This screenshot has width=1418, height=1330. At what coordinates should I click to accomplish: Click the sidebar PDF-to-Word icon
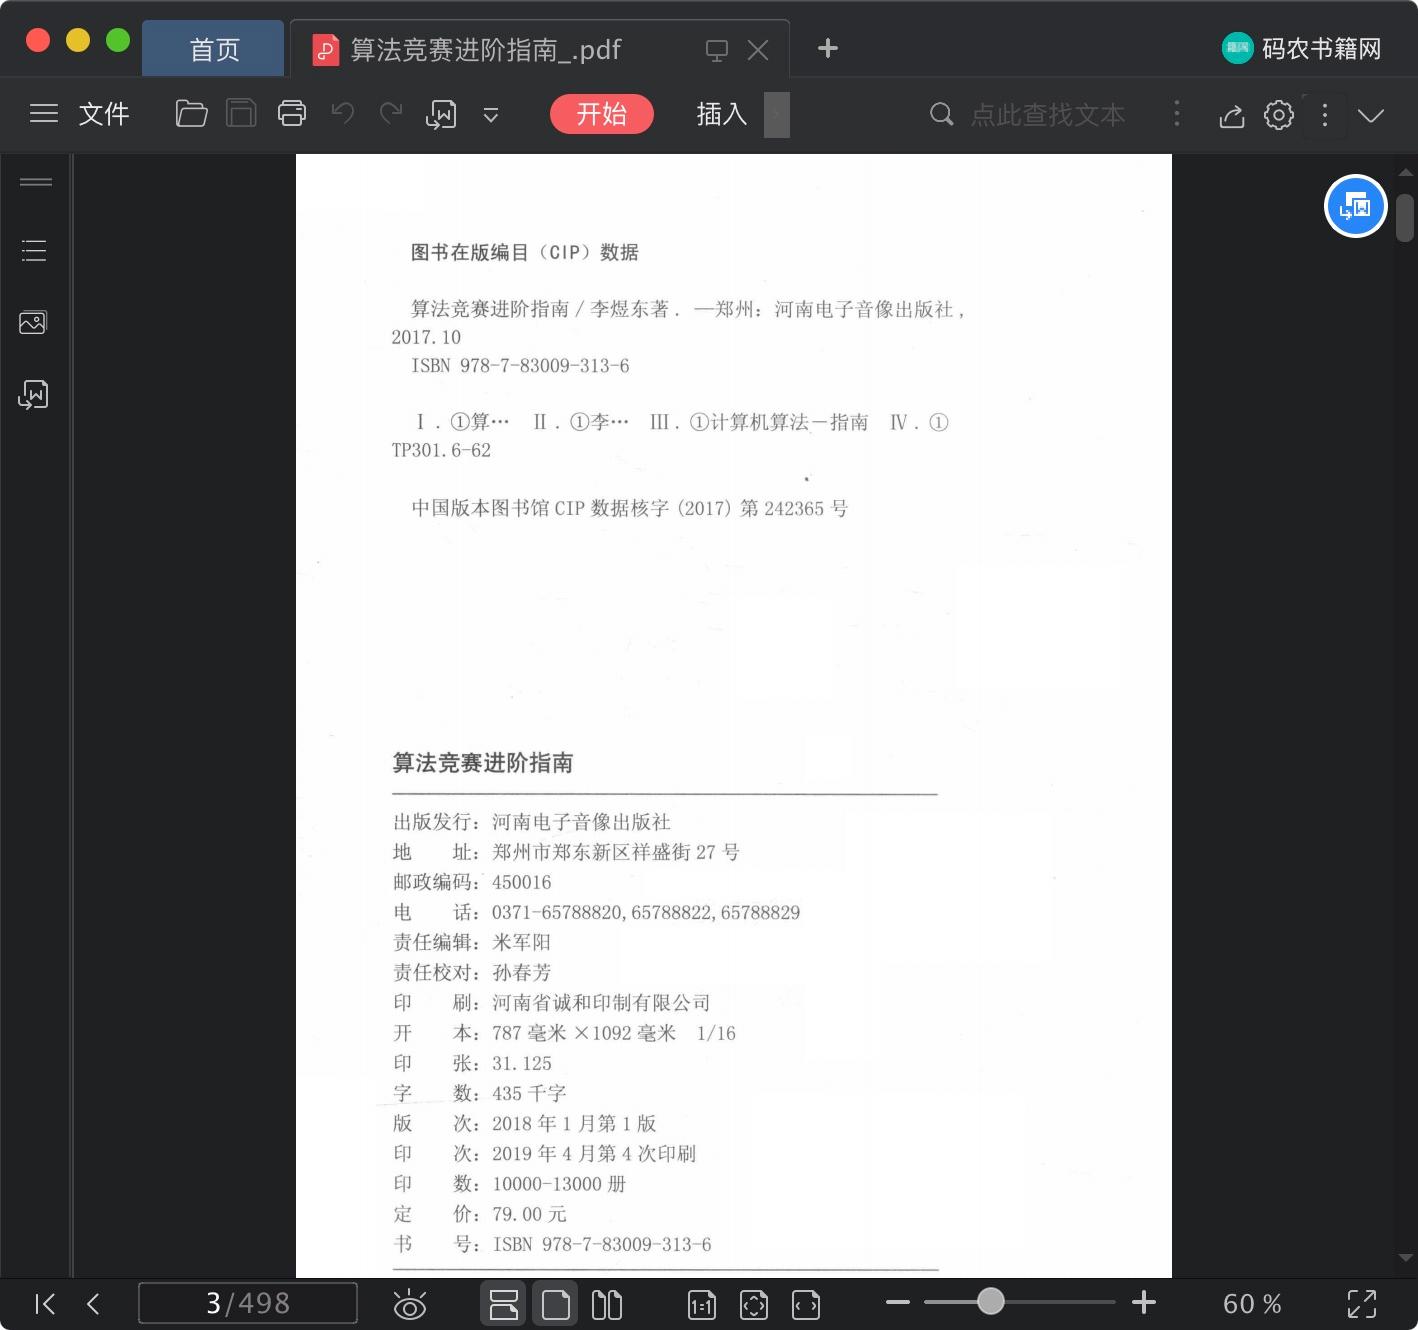tap(33, 395)
